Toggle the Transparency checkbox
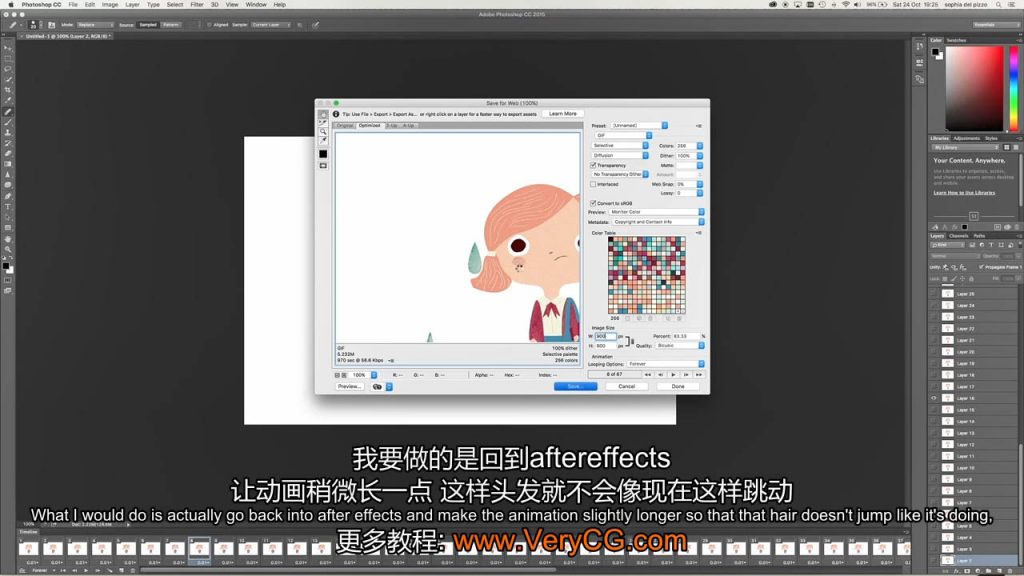 pyautogui.click(x=594, y=165)
